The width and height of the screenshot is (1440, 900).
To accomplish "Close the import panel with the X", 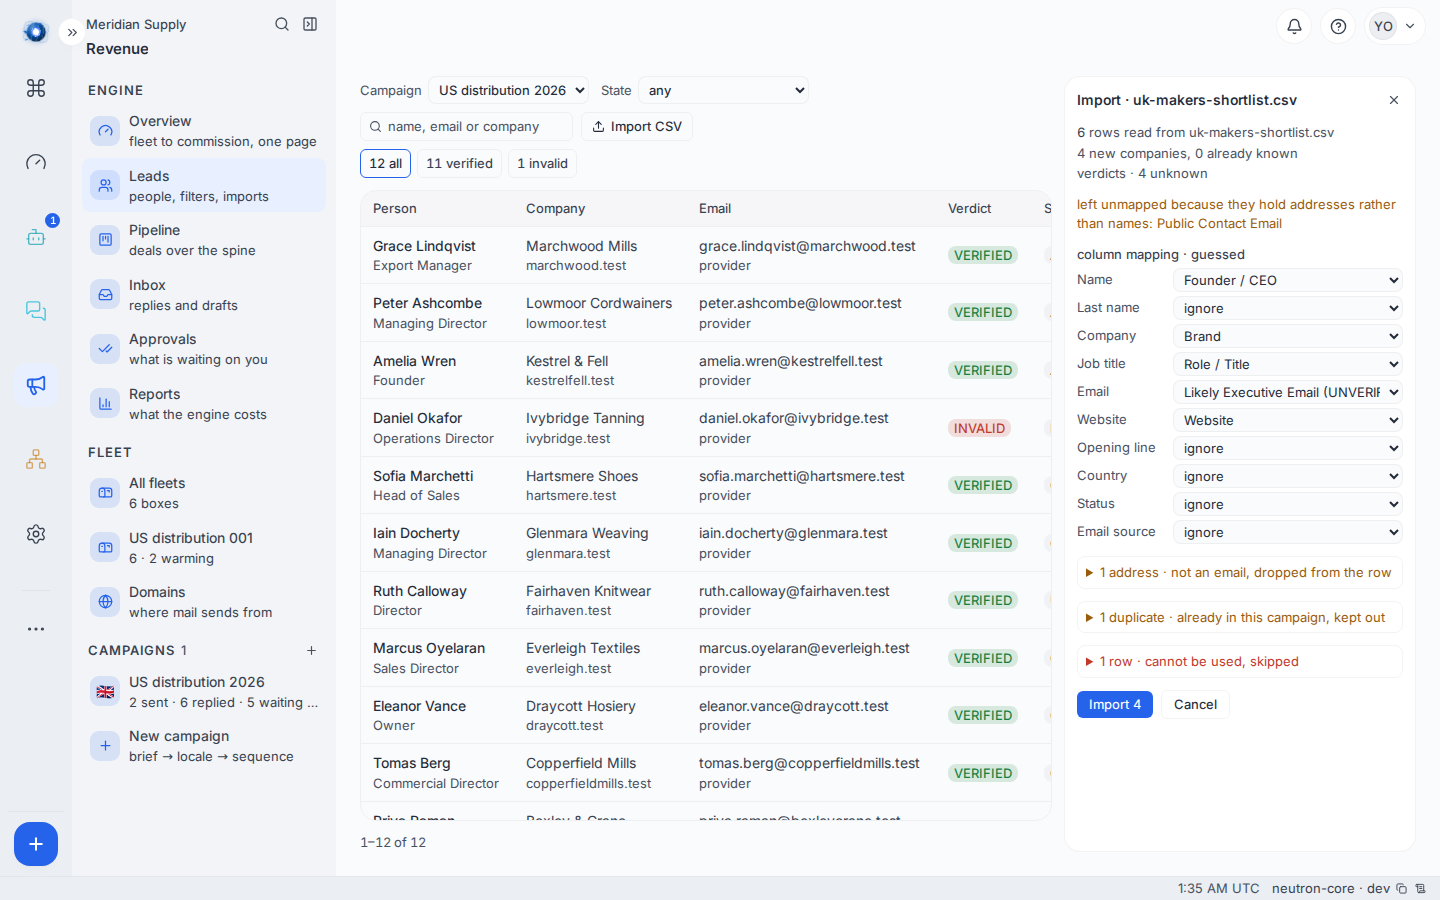I will click(x=1394, y=100).
